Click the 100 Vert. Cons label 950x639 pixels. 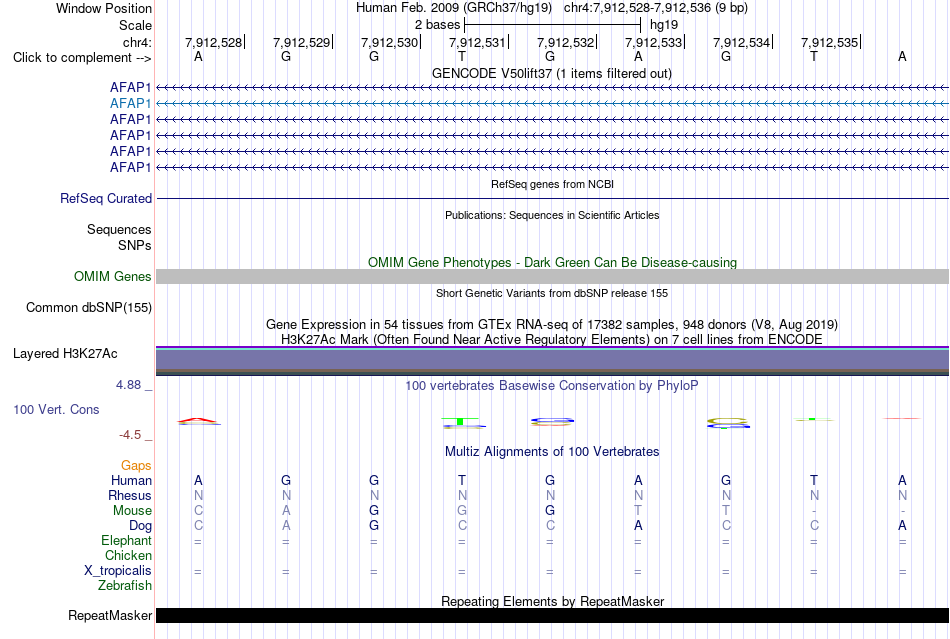click(x=56, y=409)
